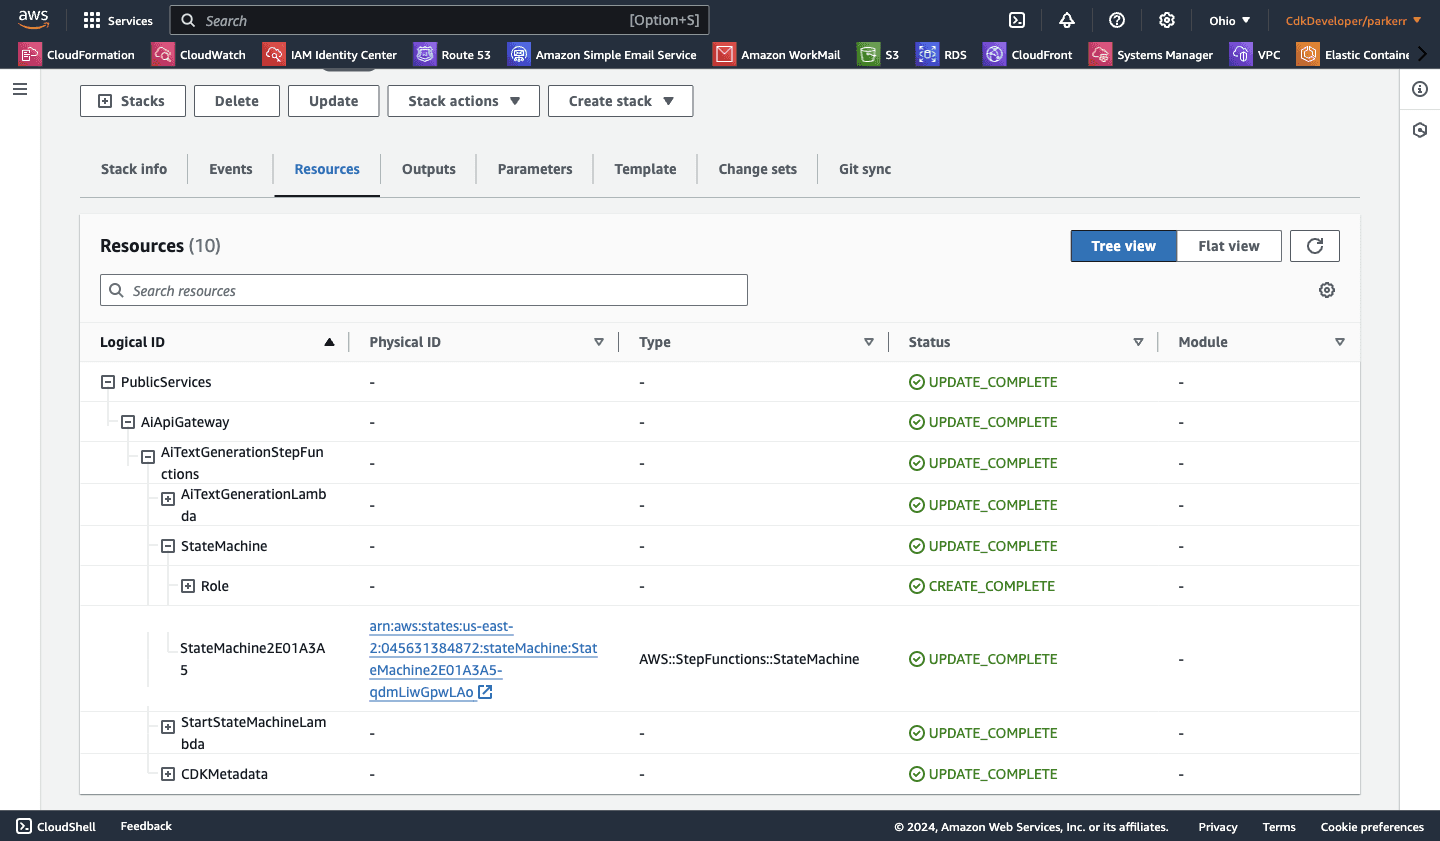1440x841 pixels.
Task: Open Elastic Container favorite shortcut
Action: point(1353,55)
